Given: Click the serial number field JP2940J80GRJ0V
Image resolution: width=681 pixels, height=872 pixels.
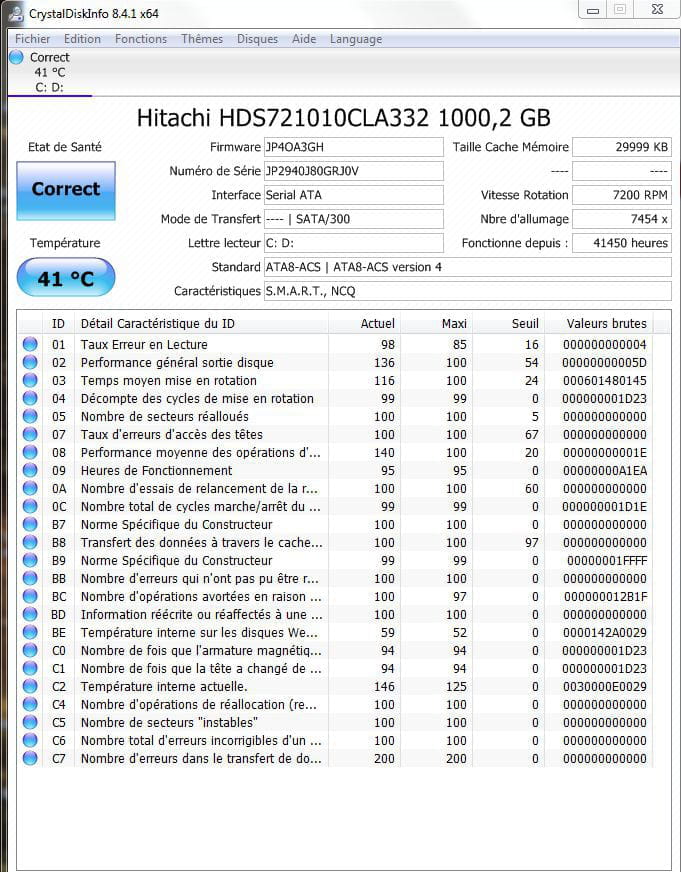Looking at the screenshot, I should 354,171.
